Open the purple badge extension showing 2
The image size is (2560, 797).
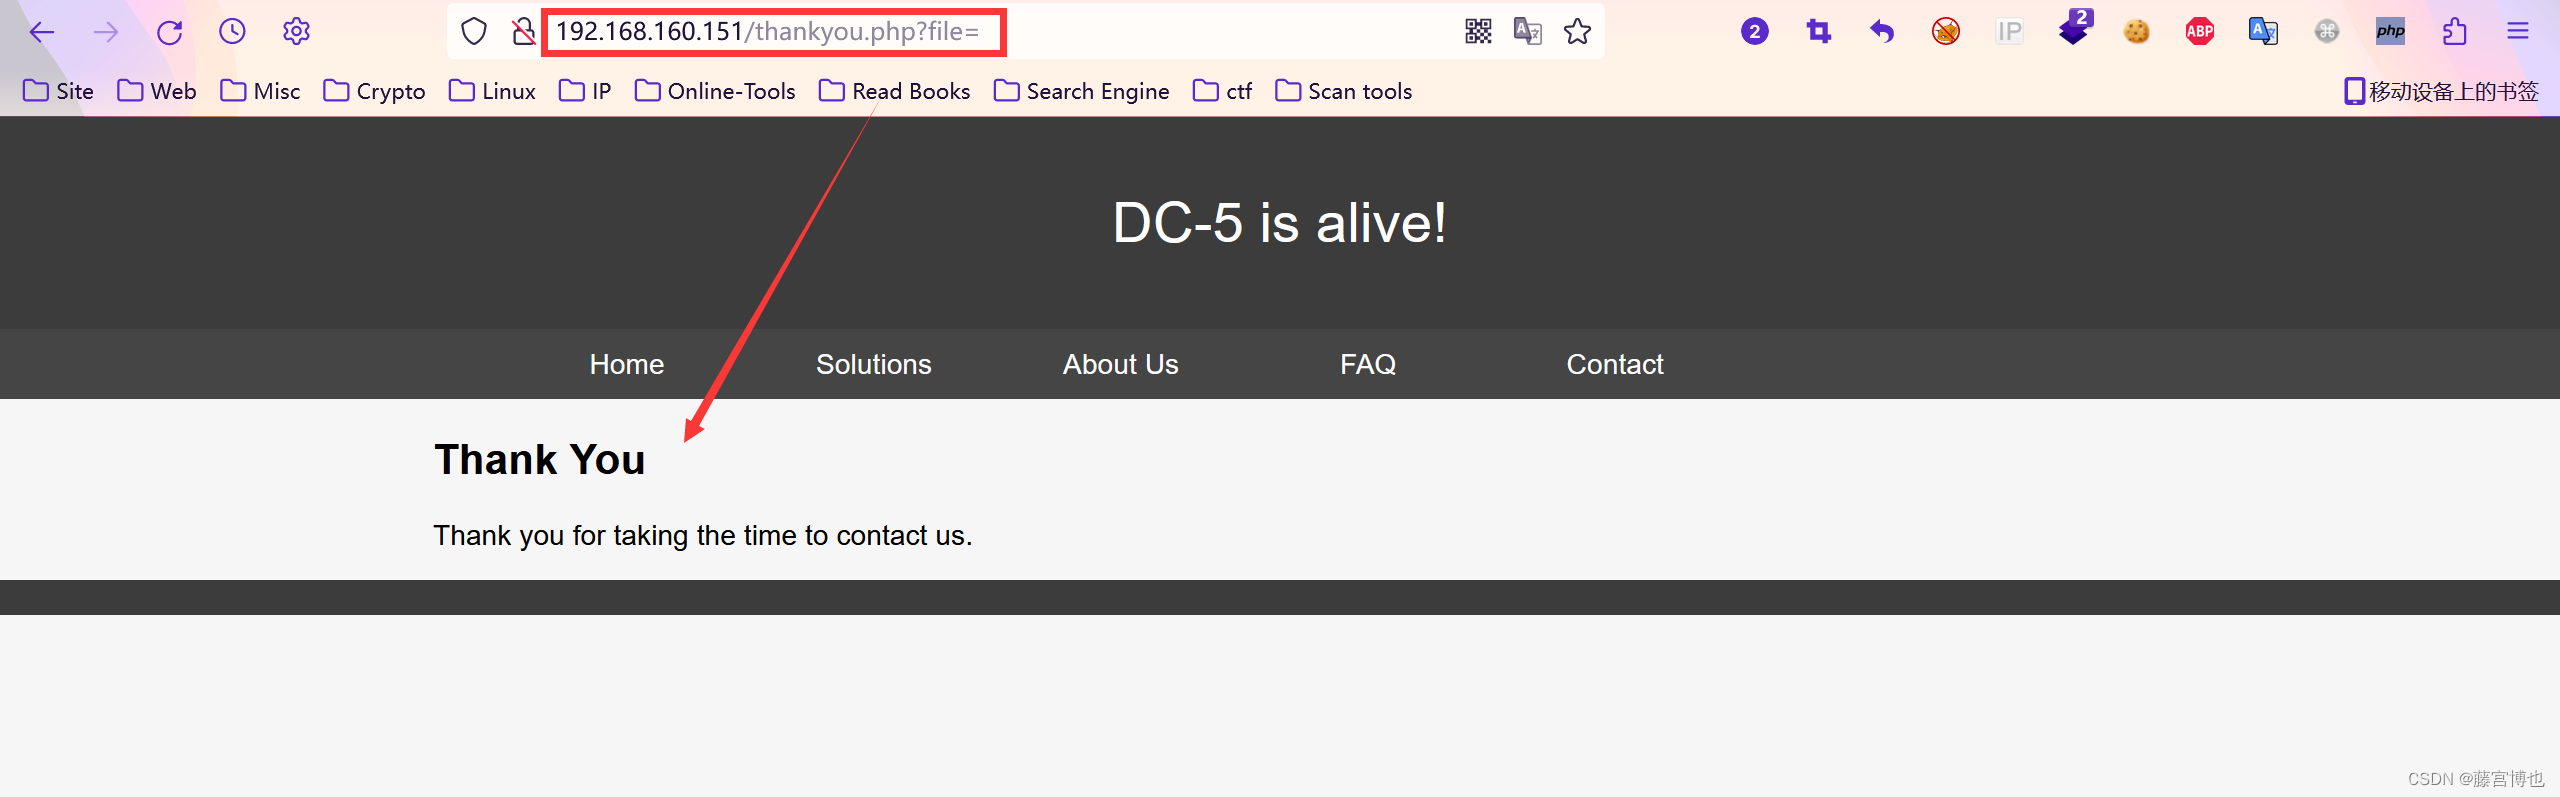2074,28
